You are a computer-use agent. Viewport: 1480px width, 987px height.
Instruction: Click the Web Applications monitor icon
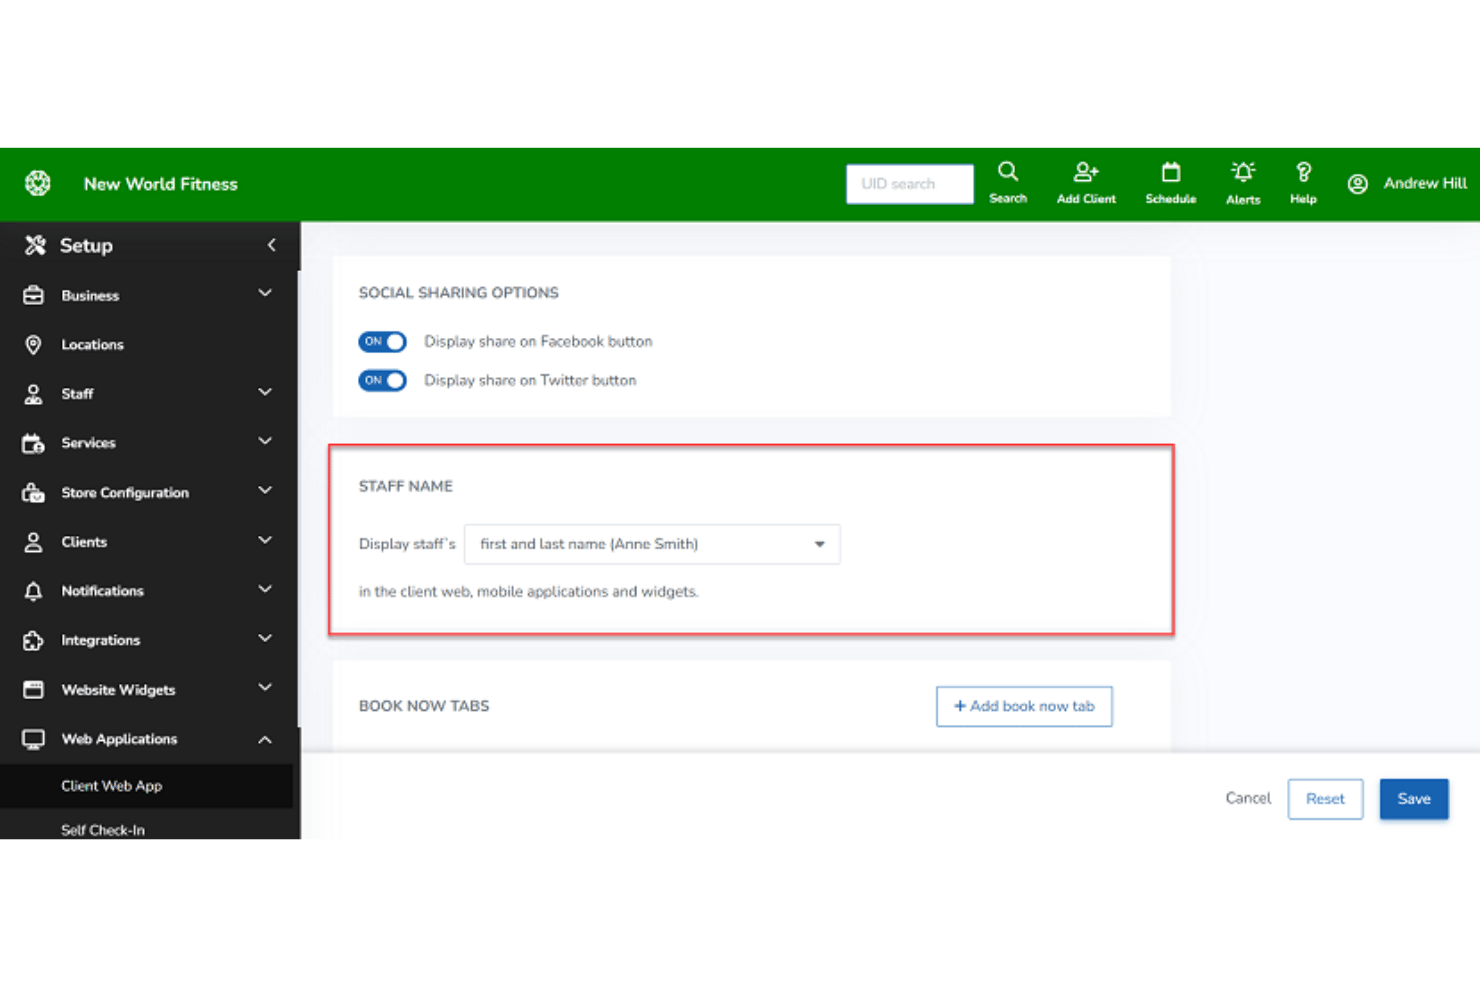pos(33,739)
